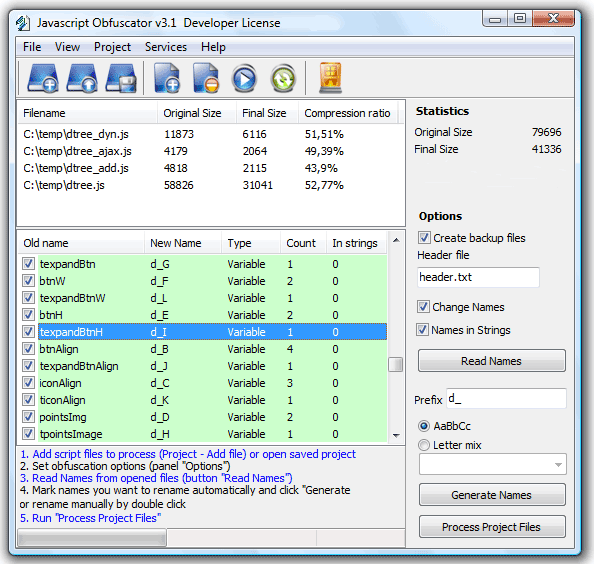Viewport: 594px width, 564px height.
Task: Click the names list scroll-down arrow
Action: [396, 436]
